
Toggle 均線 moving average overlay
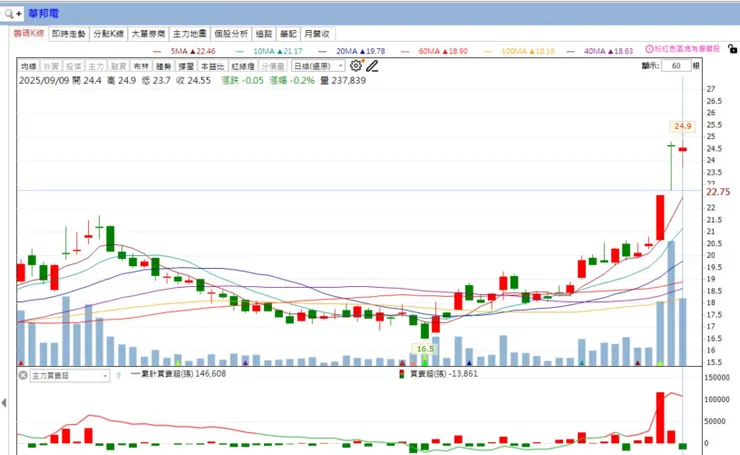[x=29, y=66]
